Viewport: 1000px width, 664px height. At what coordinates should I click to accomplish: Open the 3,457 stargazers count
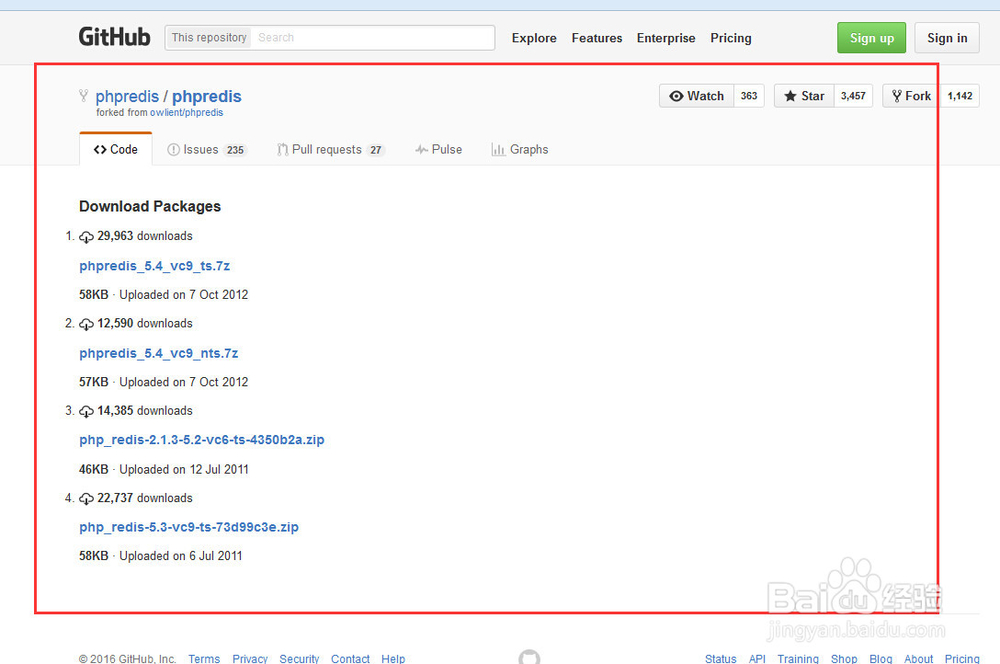click(x=853, y=96)
